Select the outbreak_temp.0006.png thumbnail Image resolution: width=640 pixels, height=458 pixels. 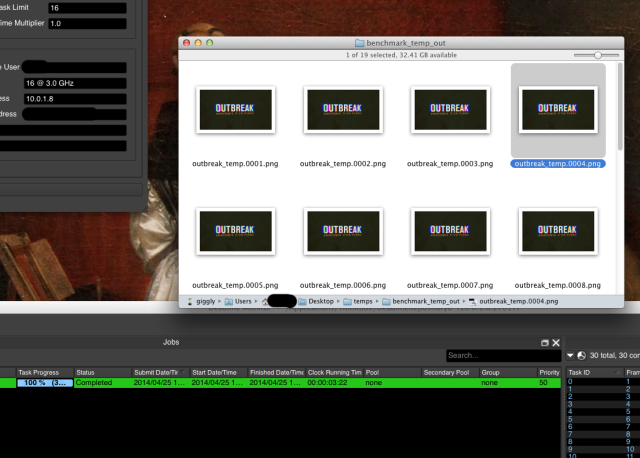[x=343, y=231]
